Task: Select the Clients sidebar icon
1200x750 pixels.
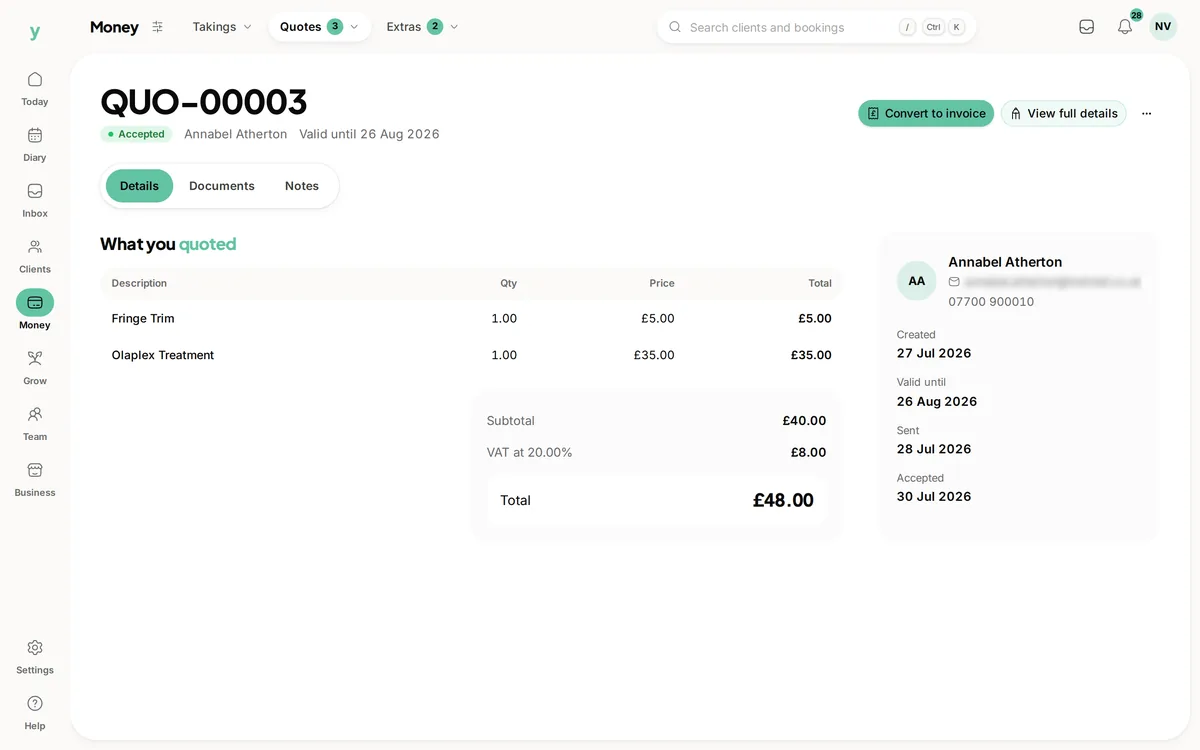Action: click(x=35, y=247)
